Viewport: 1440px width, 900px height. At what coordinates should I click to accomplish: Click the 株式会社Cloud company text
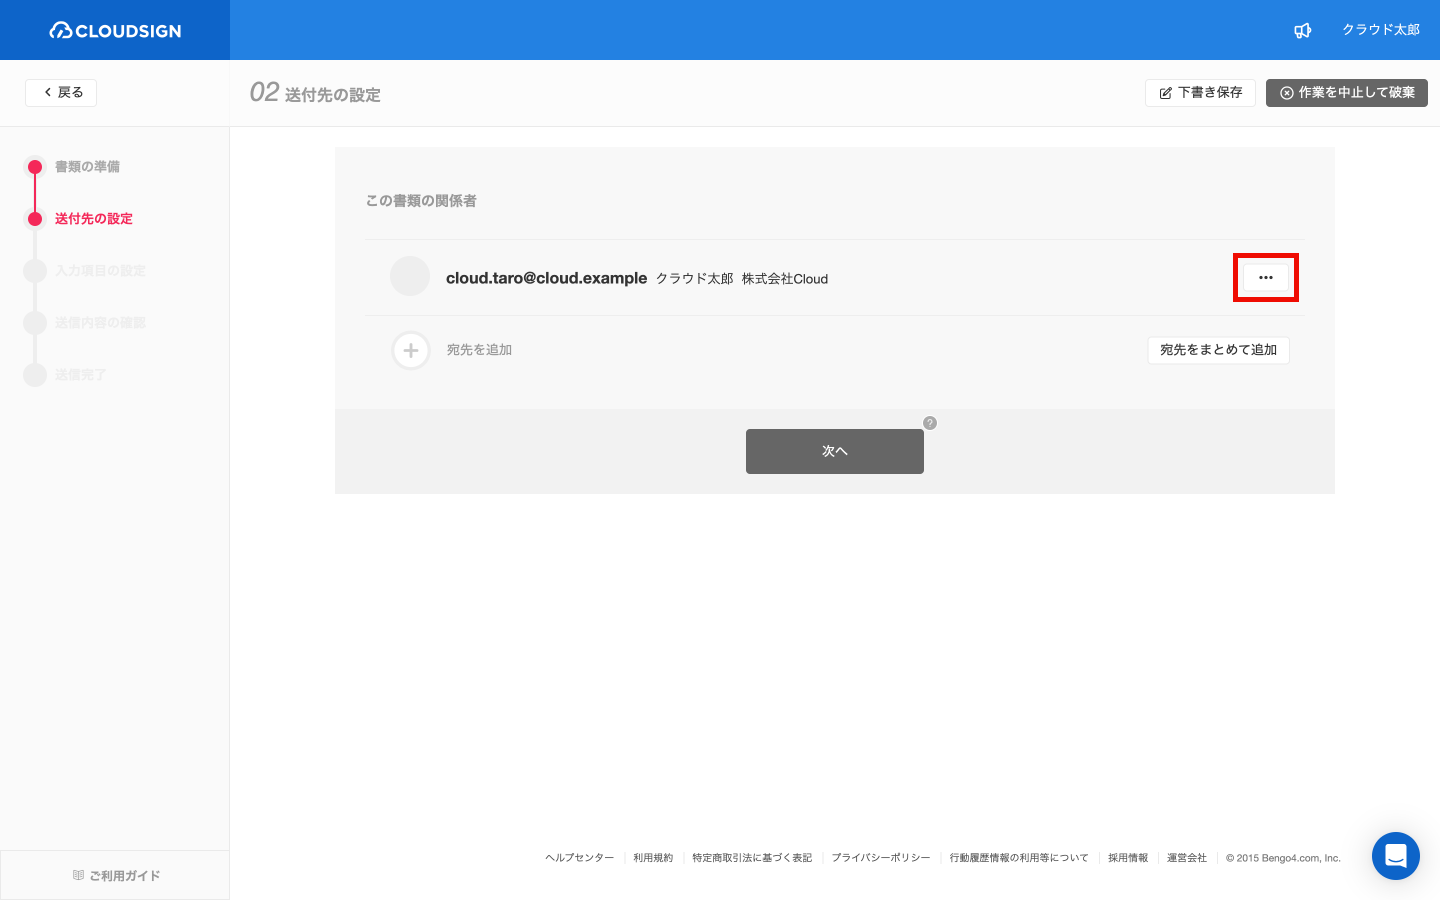(785, 279)
